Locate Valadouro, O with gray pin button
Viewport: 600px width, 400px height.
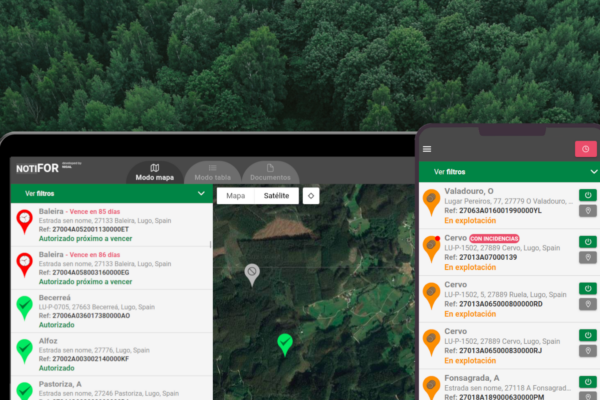[x=588, y=211]
